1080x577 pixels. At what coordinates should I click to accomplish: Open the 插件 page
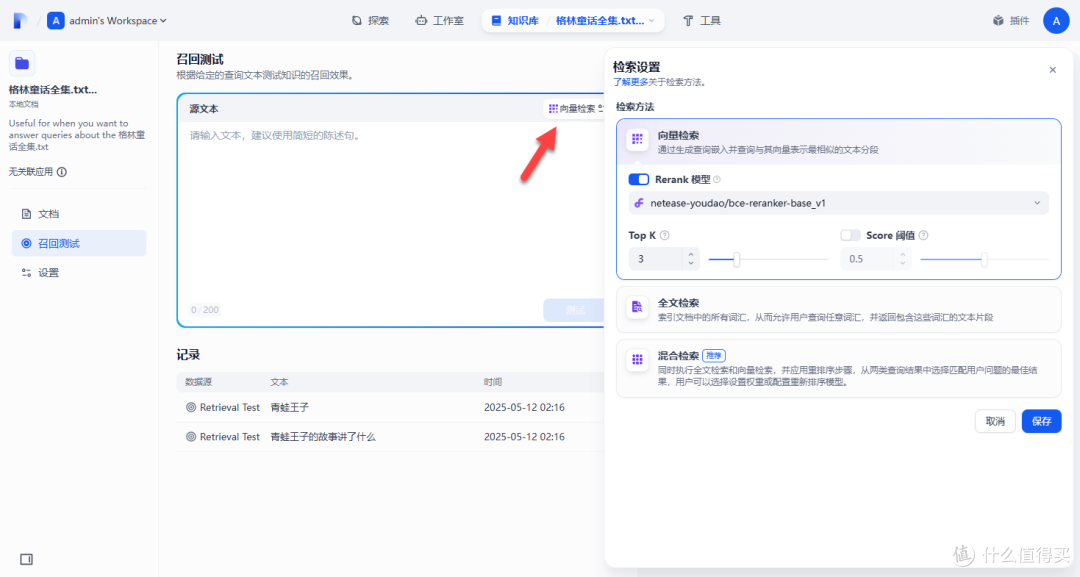[x=1011, y=21]
